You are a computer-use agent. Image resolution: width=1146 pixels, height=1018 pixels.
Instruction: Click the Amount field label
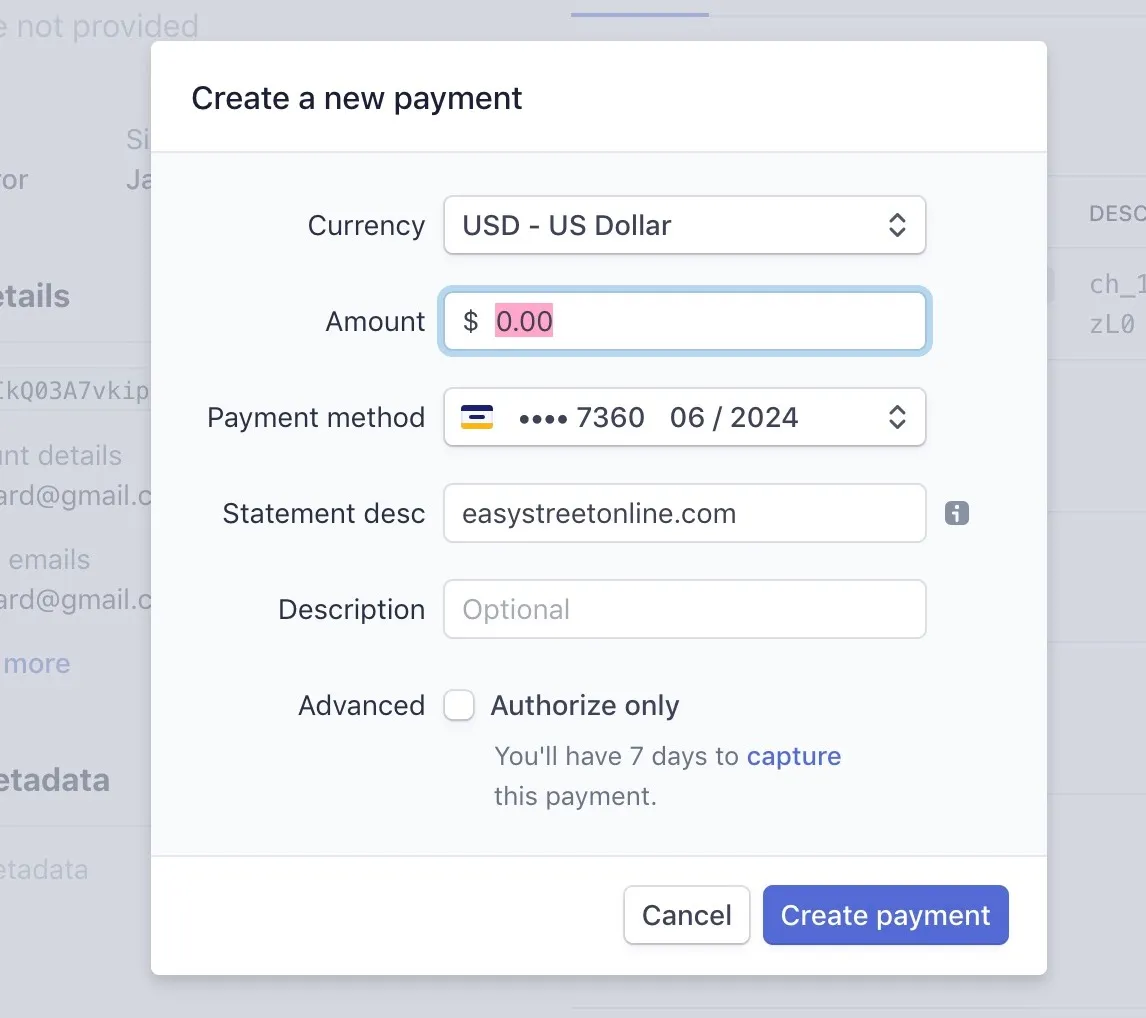(x=375, y=322)
